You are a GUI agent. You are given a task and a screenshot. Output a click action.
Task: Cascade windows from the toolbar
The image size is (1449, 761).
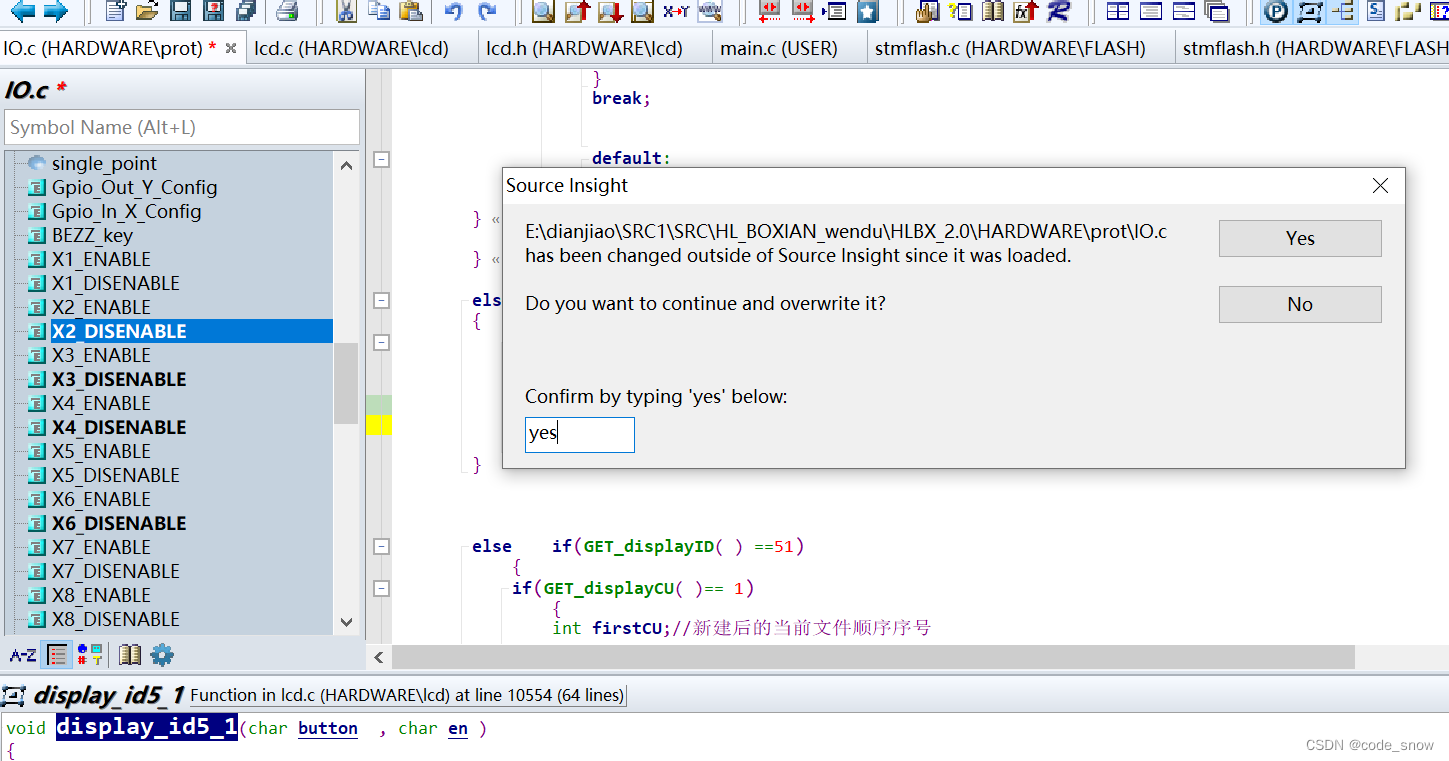(1217, 11)
